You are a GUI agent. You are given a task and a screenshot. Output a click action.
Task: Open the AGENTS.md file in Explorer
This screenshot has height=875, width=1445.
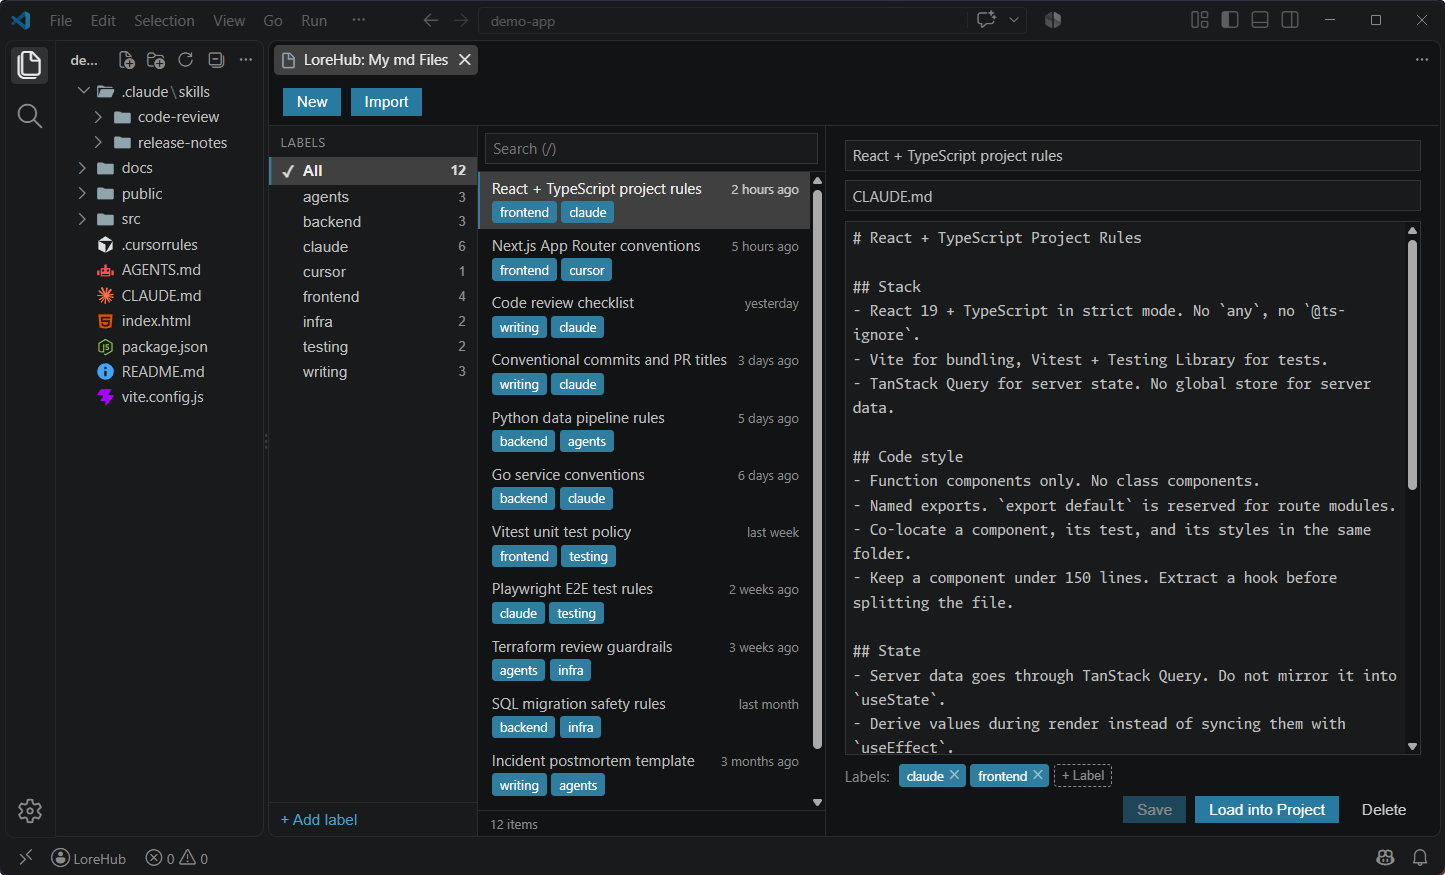pos(161,270)
